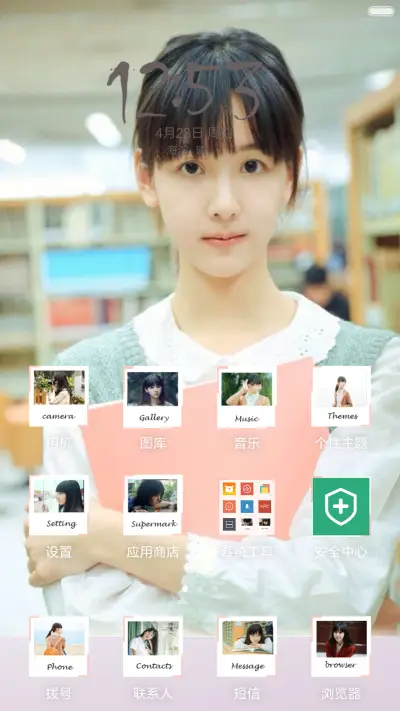Tap the 应用商店 label text

tap(153, 552)
